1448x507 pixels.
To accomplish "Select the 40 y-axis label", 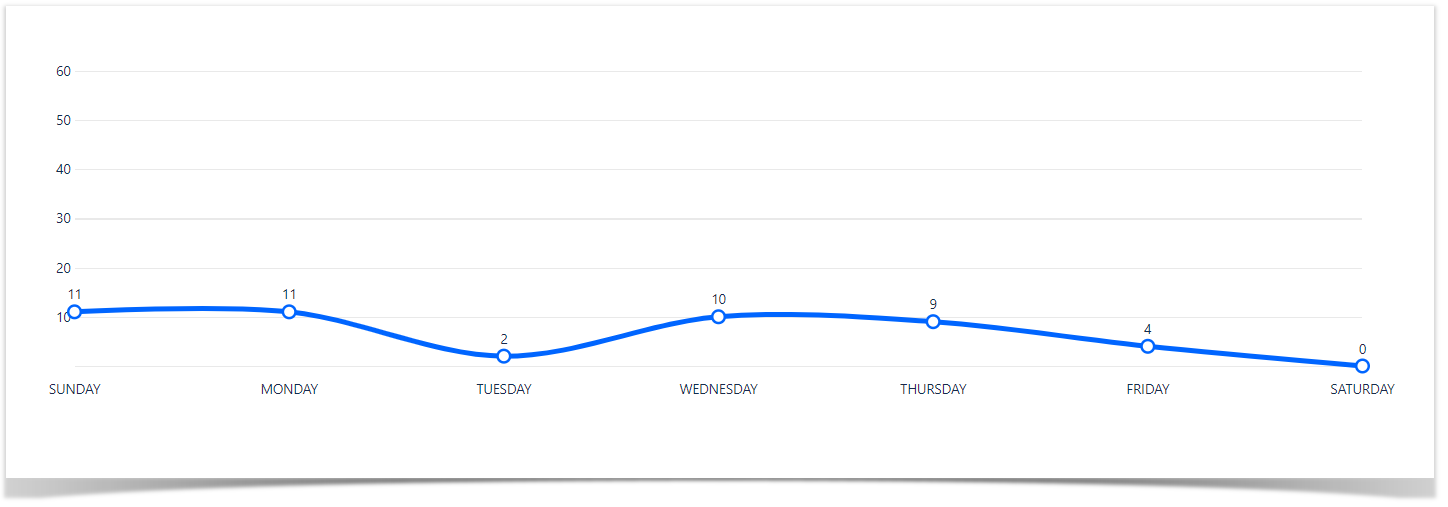I will click(x=63, y=169).
